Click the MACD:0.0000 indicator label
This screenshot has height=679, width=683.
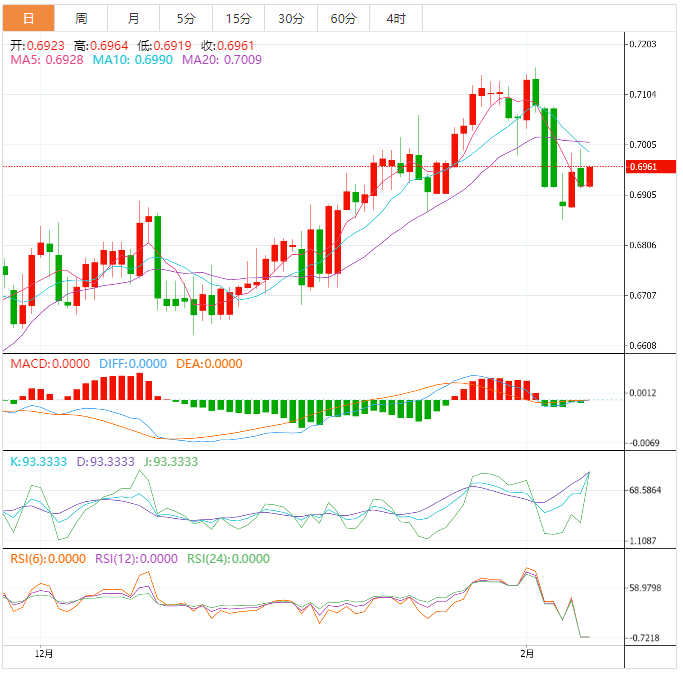click(x=50, y=364)
